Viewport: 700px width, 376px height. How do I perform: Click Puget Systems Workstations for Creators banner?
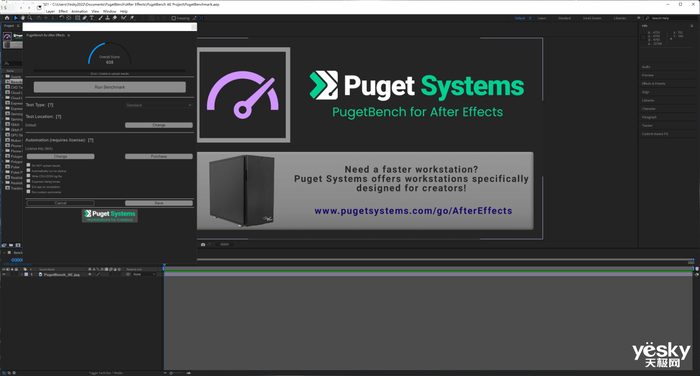(110, 216)
